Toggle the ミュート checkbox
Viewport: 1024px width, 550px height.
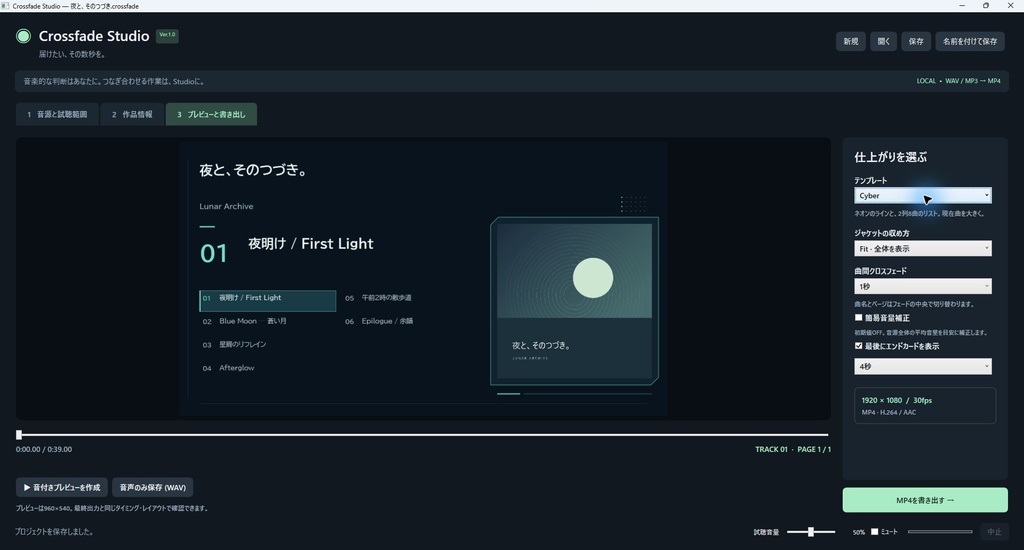[874, 532]
